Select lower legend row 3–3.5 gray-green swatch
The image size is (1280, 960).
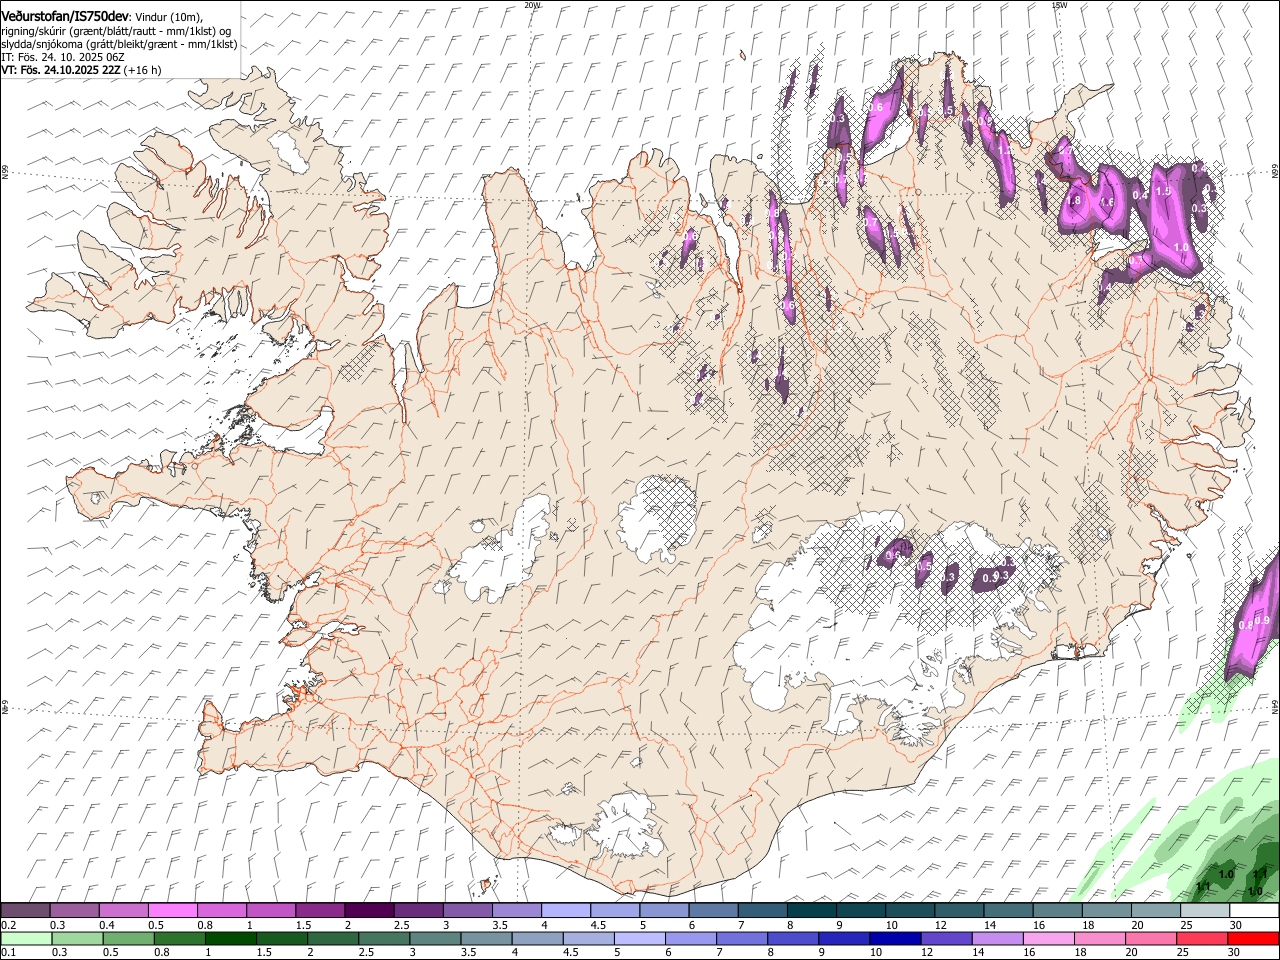click(435, 939)
